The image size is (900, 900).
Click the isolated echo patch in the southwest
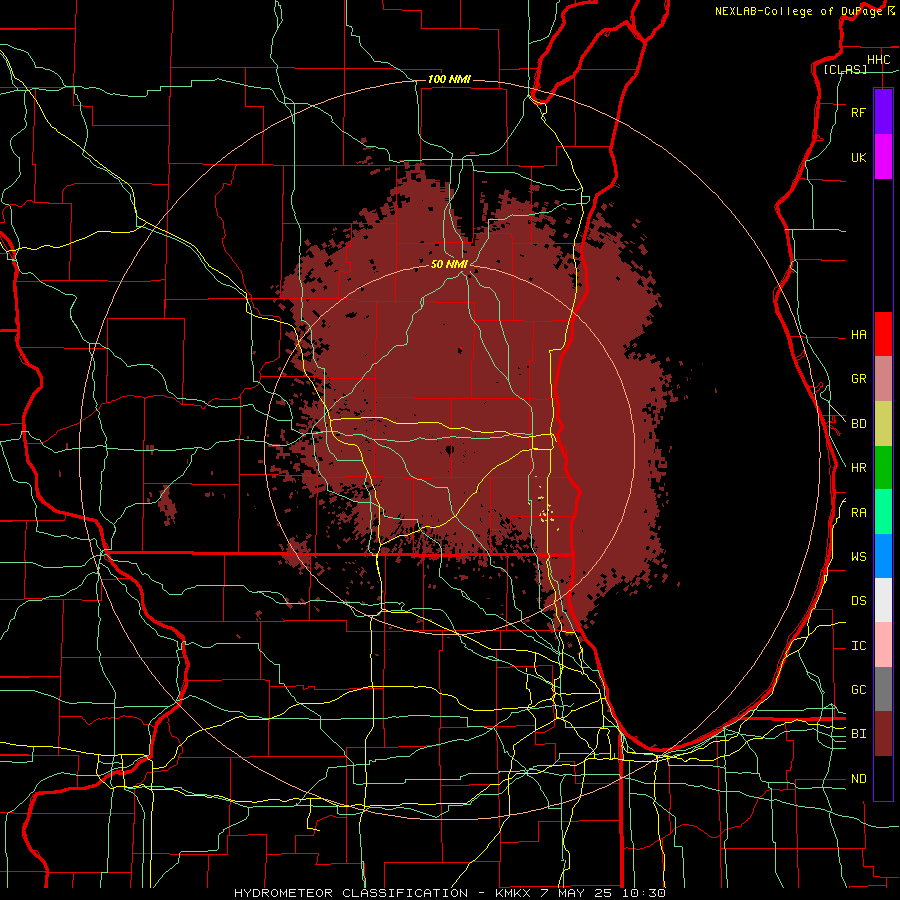pos(166,505)
